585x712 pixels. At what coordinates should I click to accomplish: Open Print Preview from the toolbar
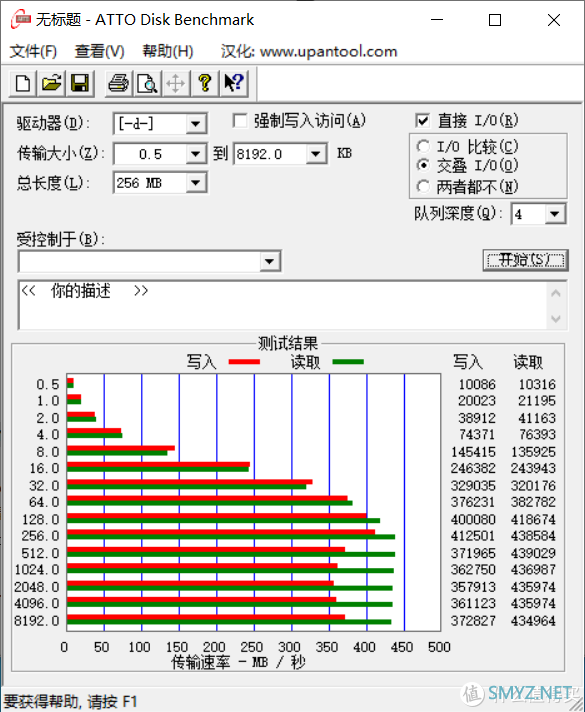pyautogui.click(x=147, y=84)
